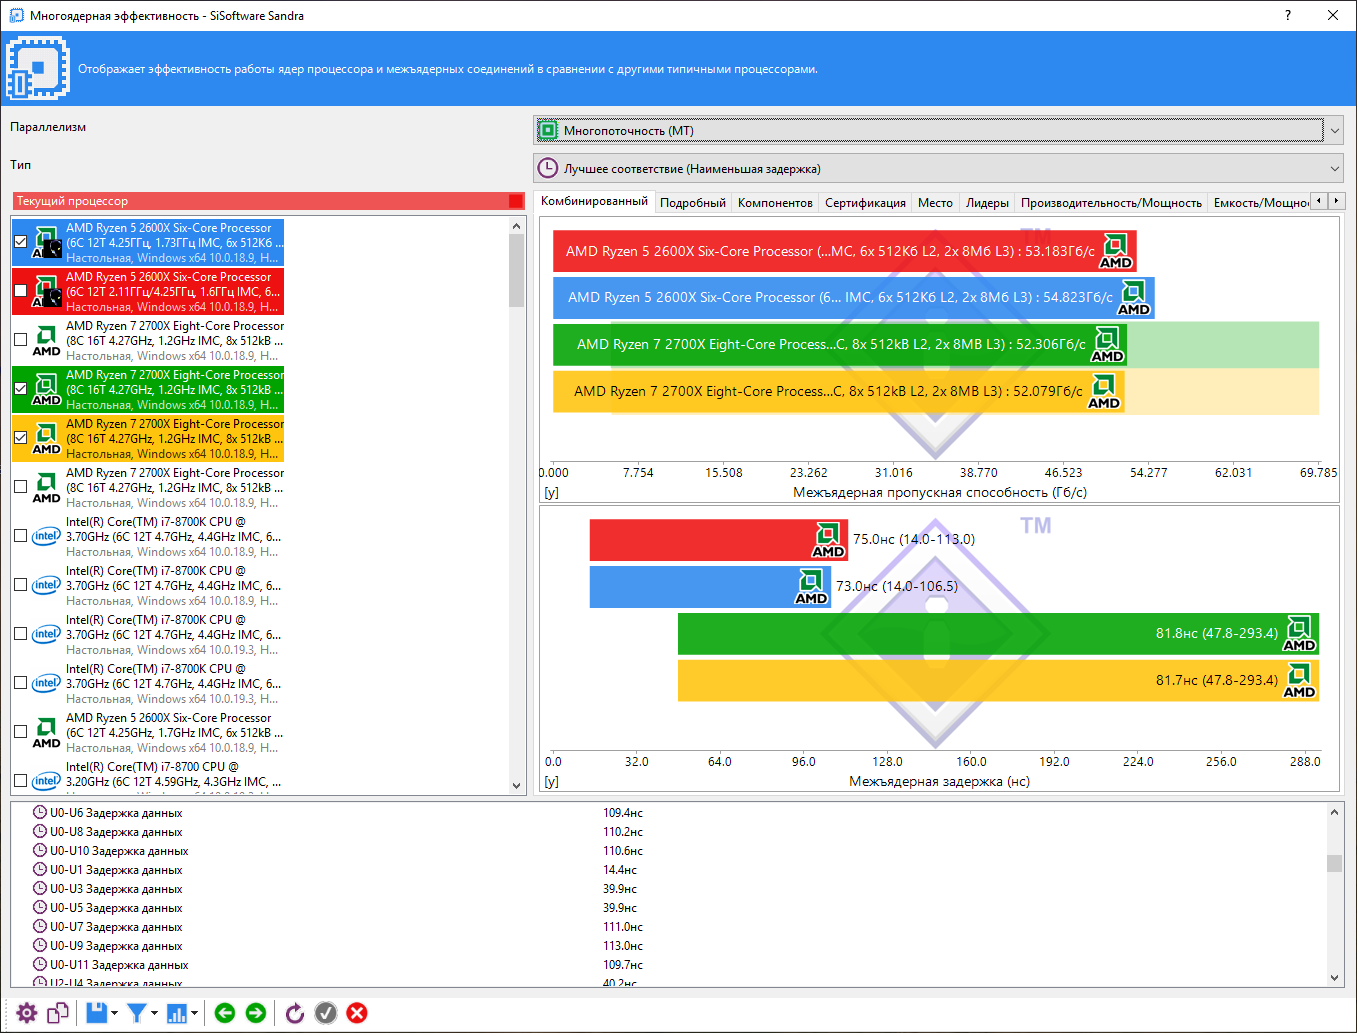Select the U0-U9 Задержка данных row
The height and width of the screenshot is (1033, 1357).
tap(666, 946)
